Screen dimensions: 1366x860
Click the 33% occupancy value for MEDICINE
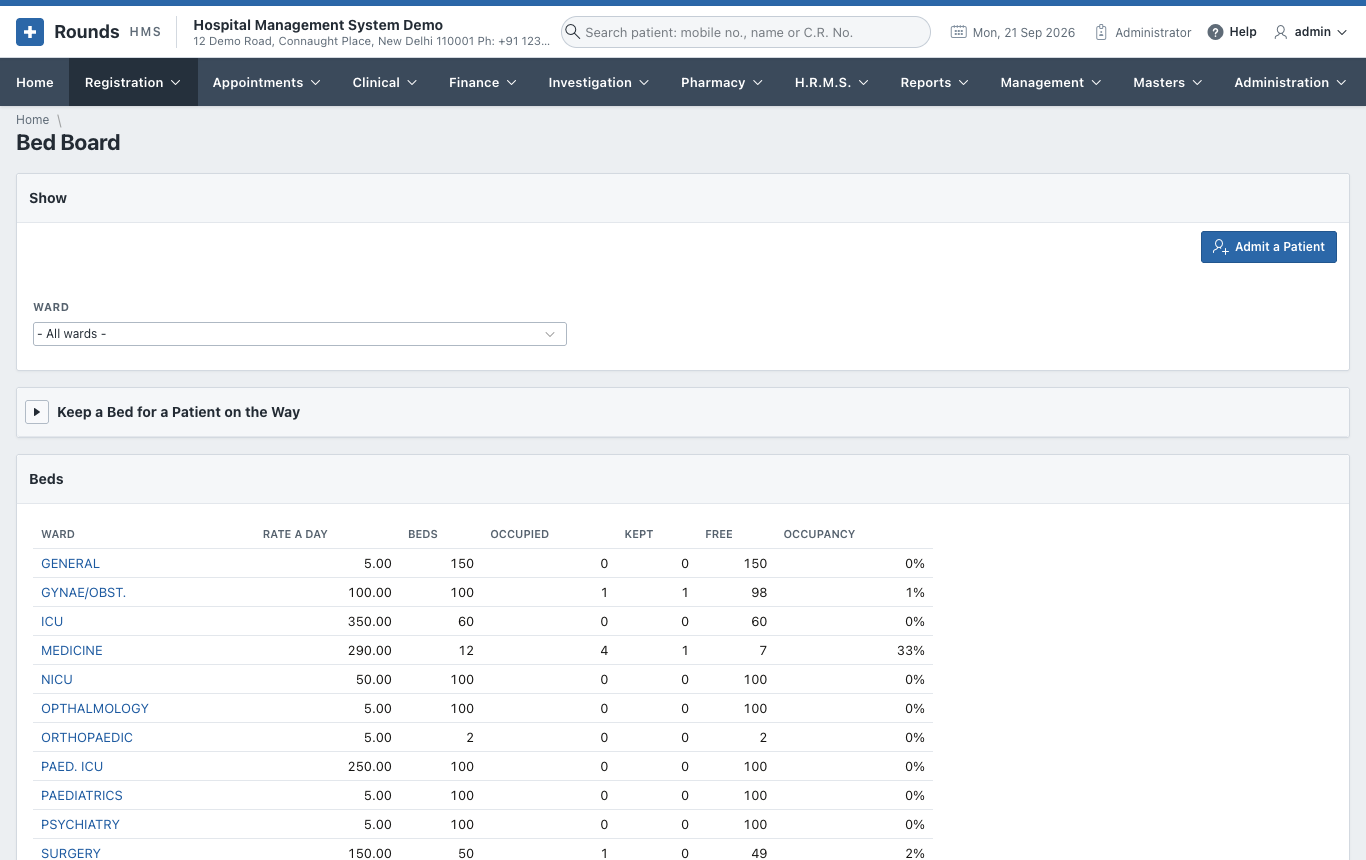pyautogui.click(x=911, y=651)
